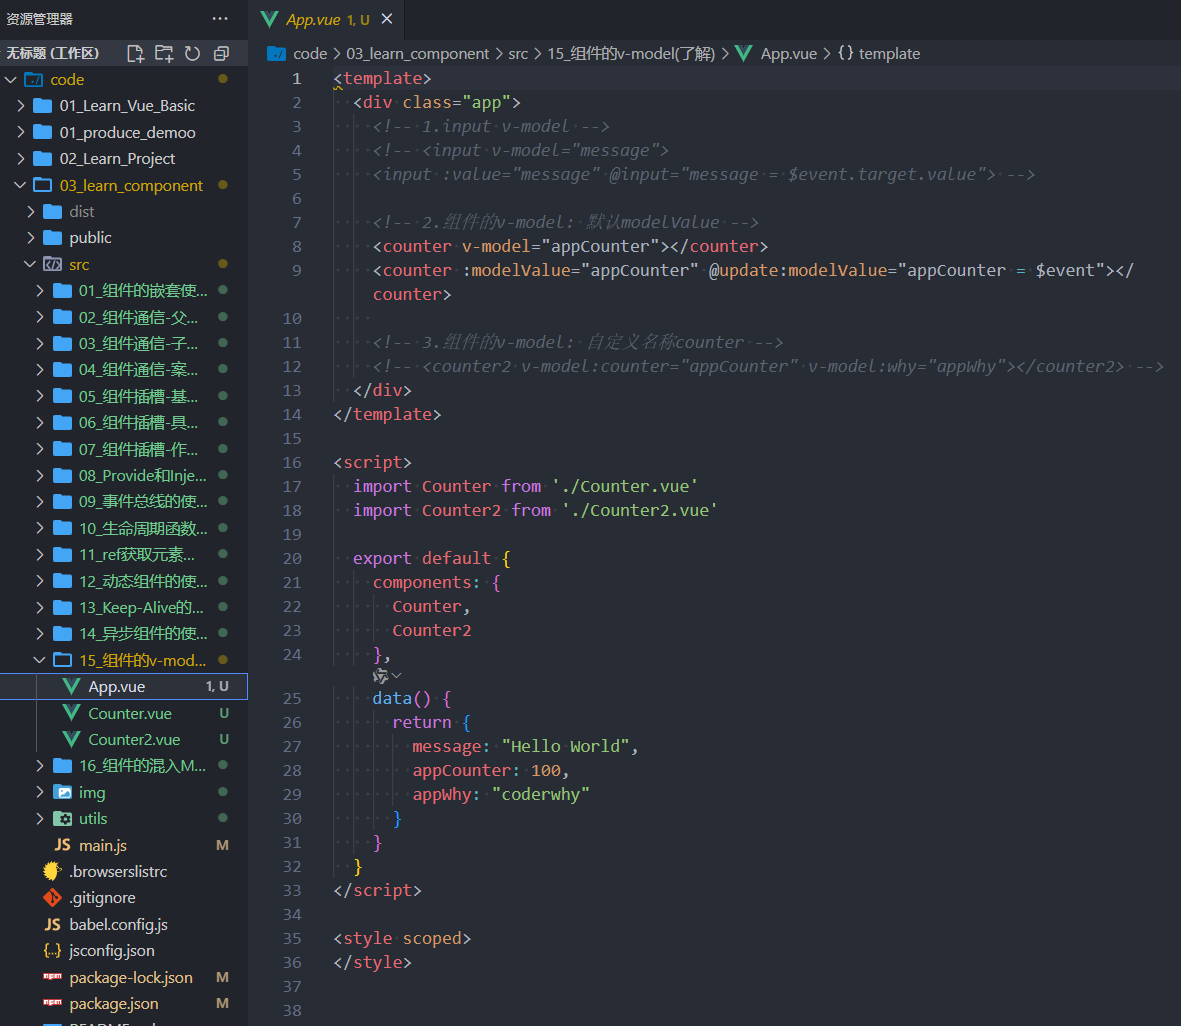Click the src folder code icon
Viewport: 1181px width, 1026px height.
pyautogui.click(x=53, y=264)
